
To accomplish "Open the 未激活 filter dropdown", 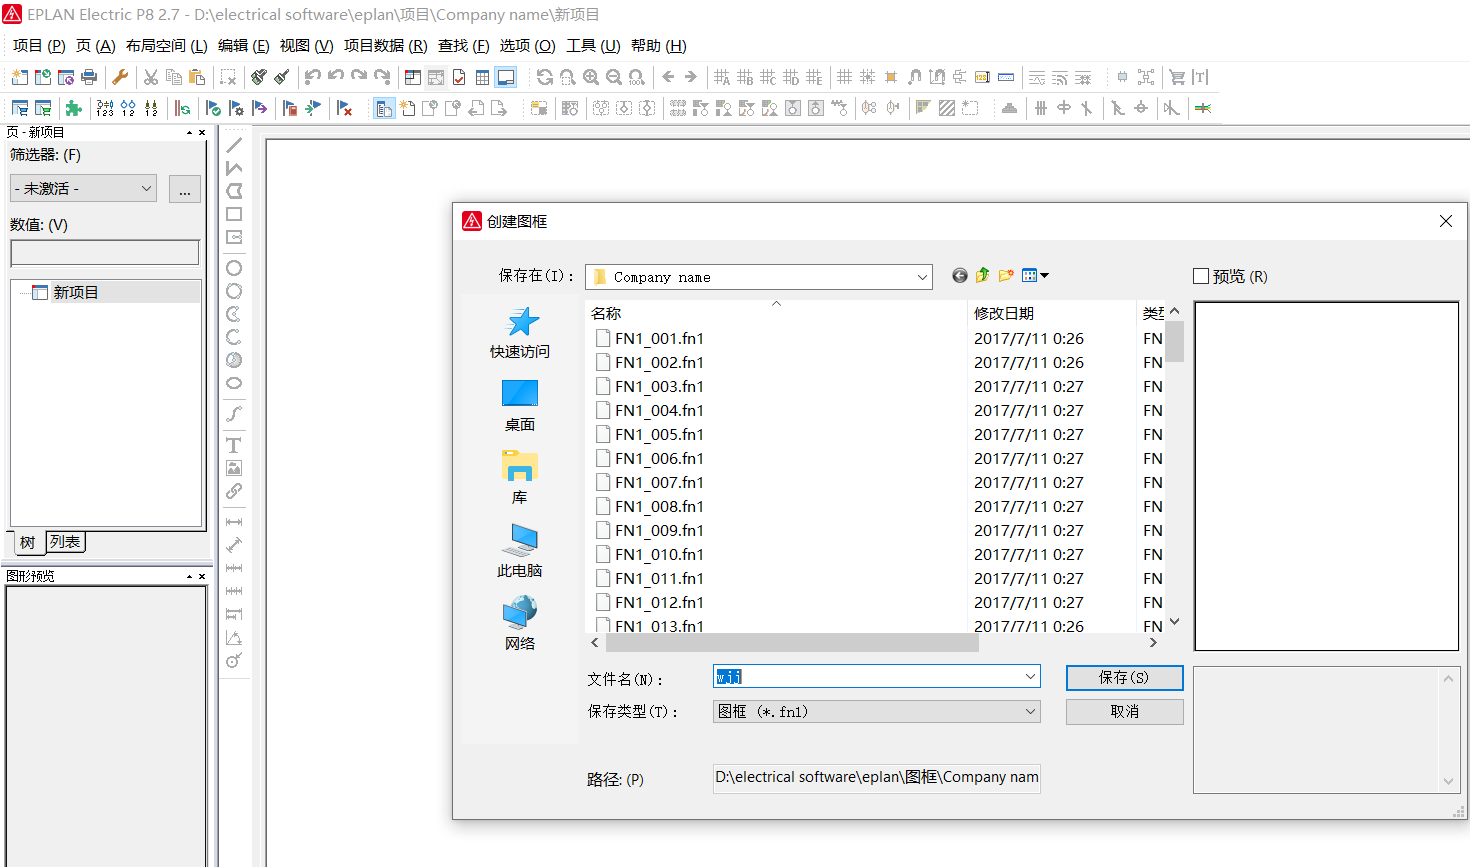I will point(84,188).
